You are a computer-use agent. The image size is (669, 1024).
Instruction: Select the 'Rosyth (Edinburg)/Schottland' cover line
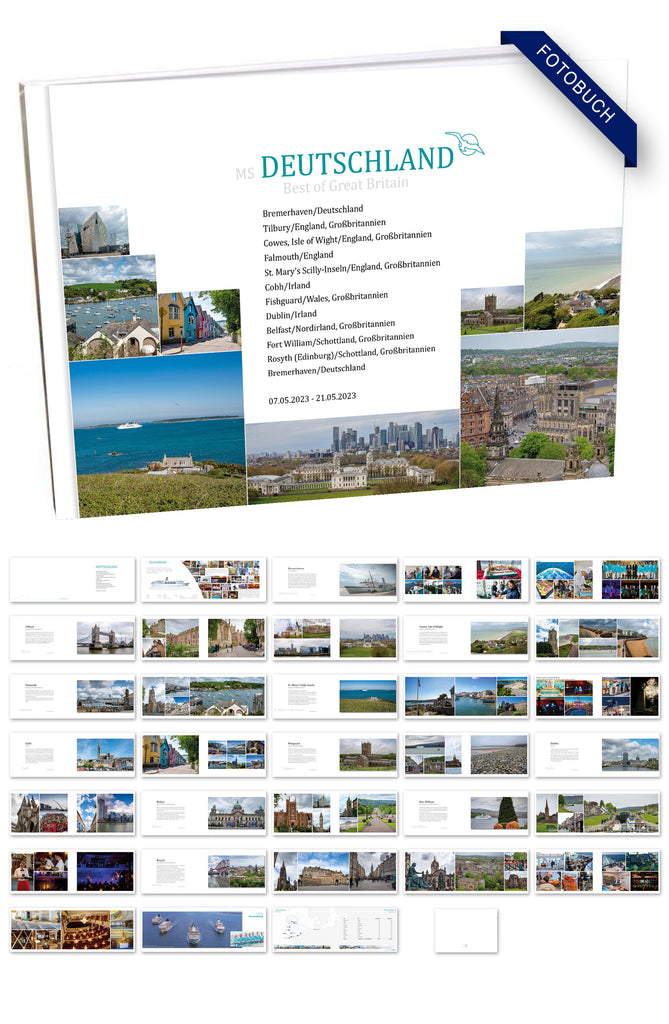pyautogui.click(x=351, y=353)
